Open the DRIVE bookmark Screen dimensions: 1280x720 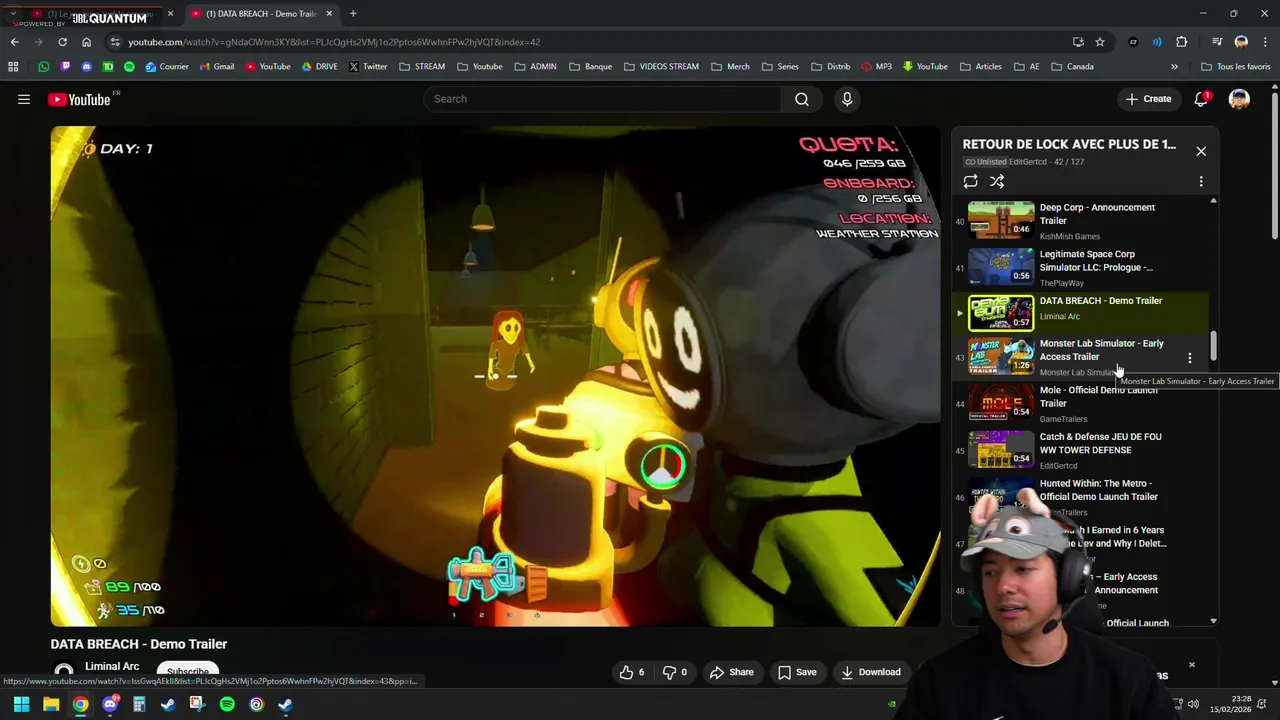point(319,67)
